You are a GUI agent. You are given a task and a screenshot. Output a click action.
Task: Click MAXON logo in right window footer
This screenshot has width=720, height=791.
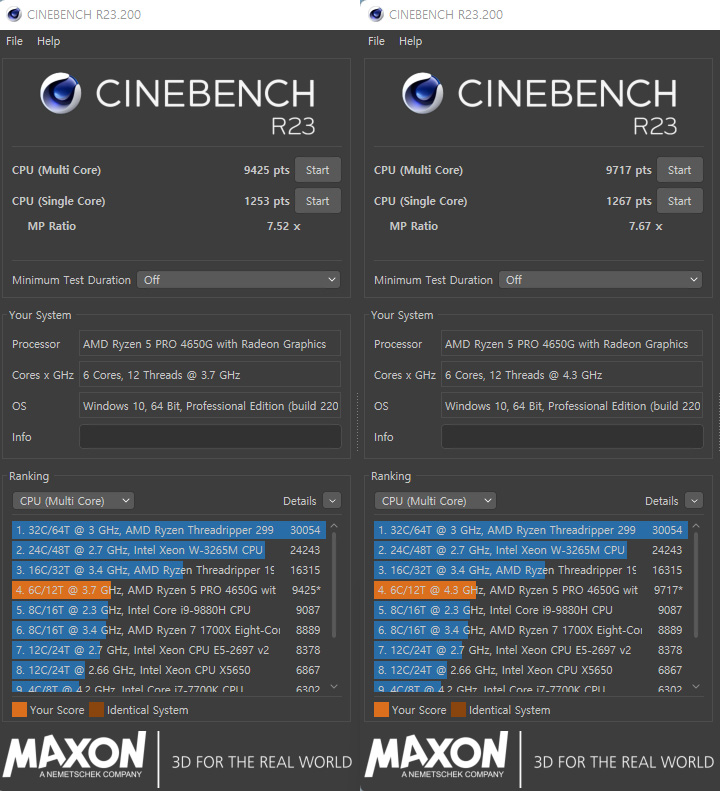tap(437, 755)
